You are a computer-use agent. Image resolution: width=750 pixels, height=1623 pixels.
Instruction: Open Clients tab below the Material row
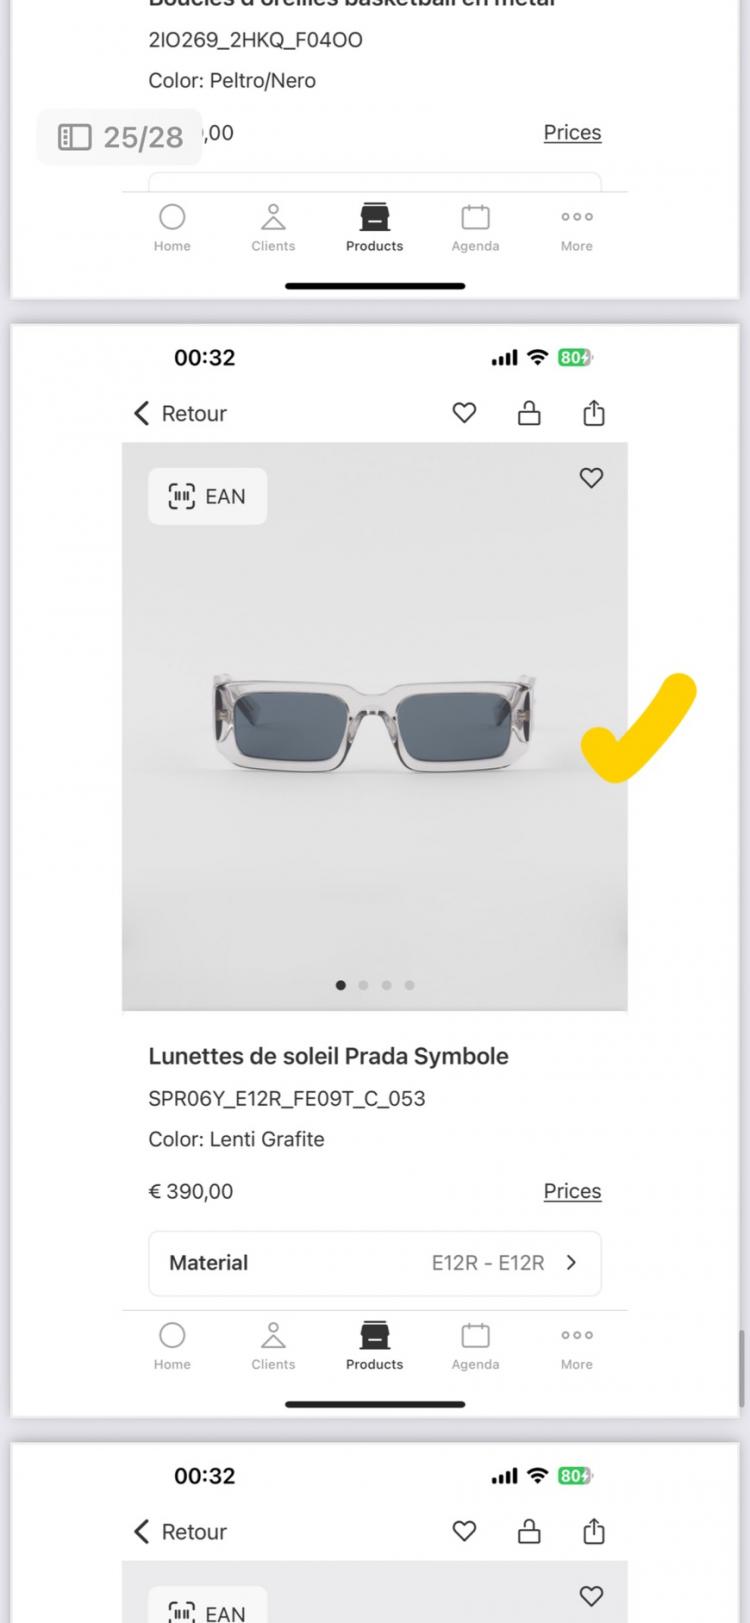pos(273,1345)
